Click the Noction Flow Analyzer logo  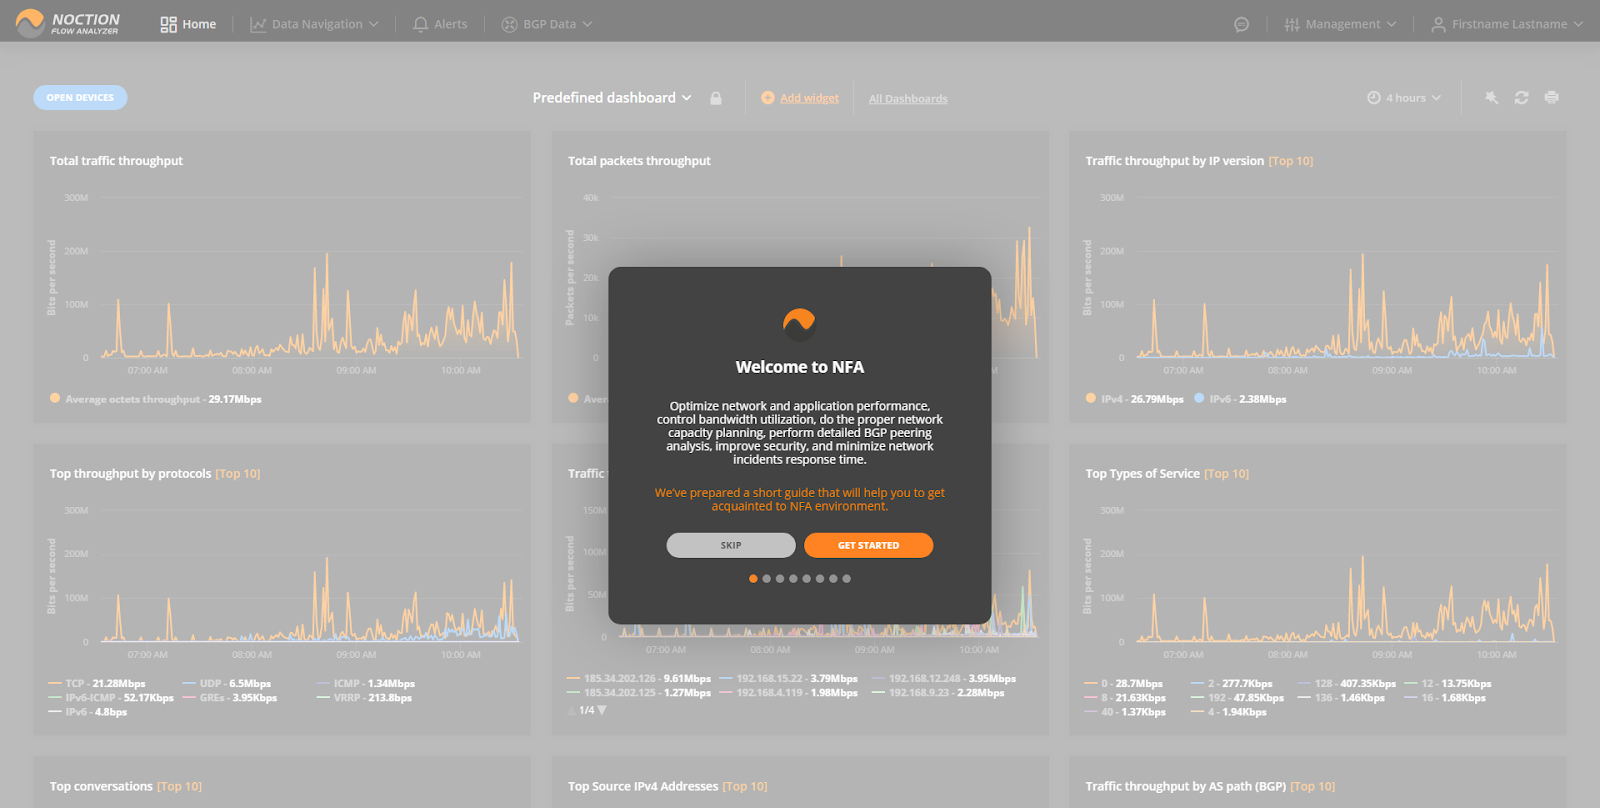pos(67,23)
